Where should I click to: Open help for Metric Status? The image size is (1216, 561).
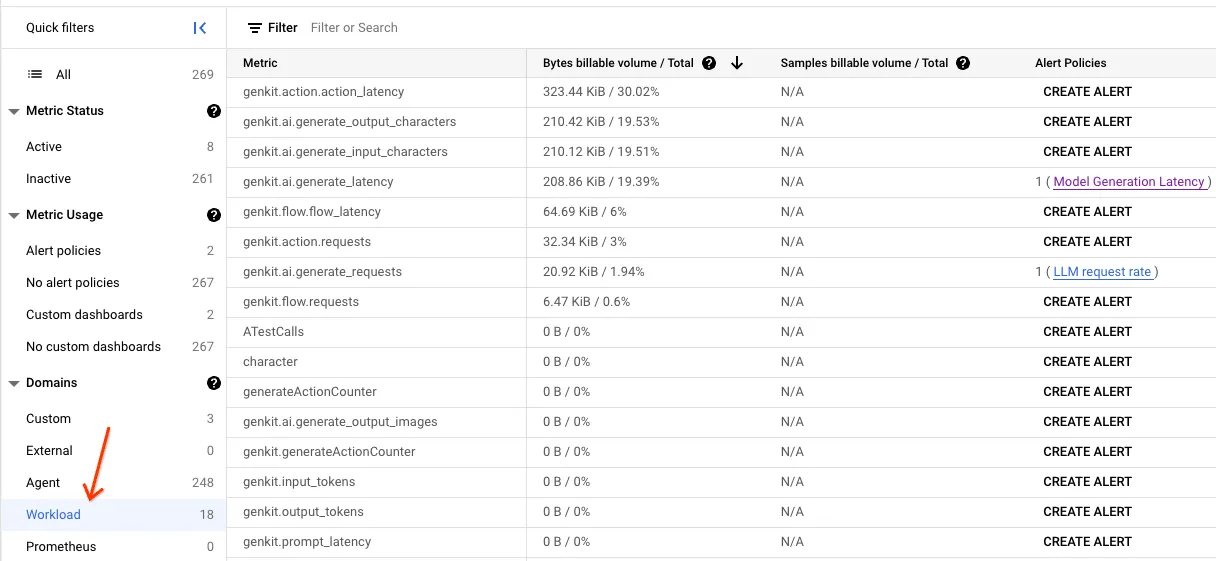(x=213, y=111)
